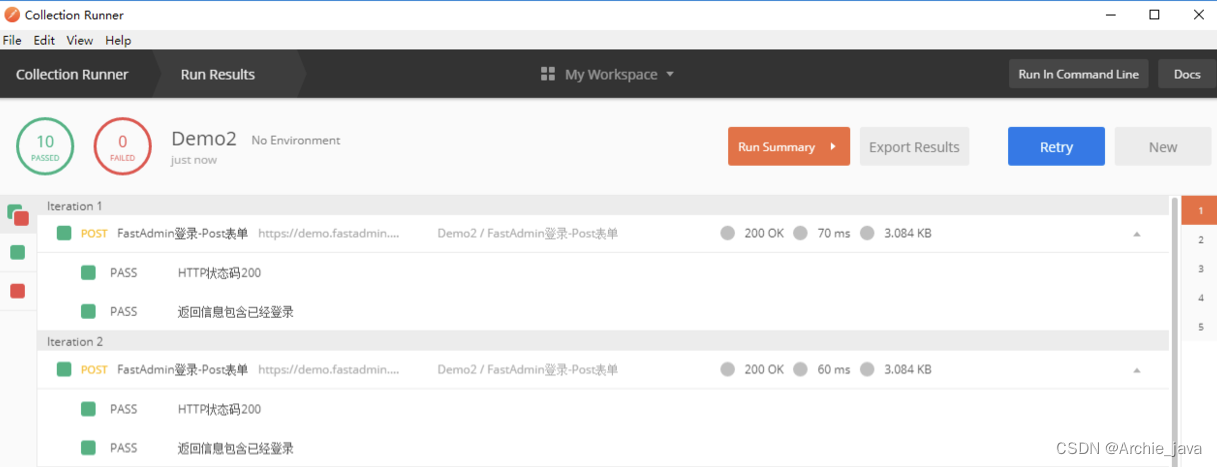Viewport: 1217px width, 467px height.
Task: Click the Iteration 2 collection path Demo2 / FastAdmin
Action: pos(527,369)
